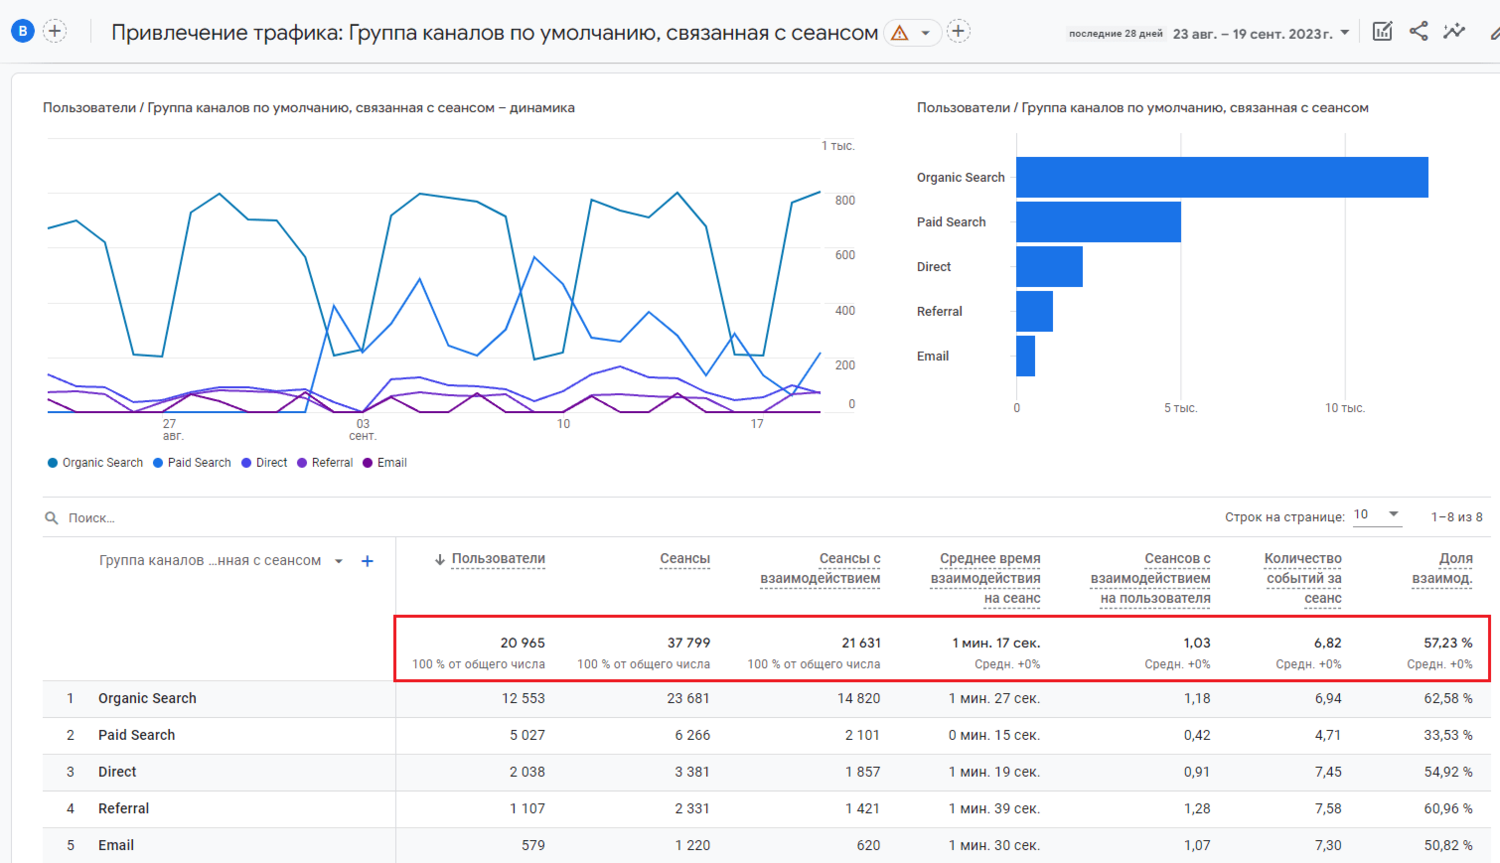Image resolution: width=1500 pixels, height=863 pixels.
Task: Click Paid Search users value 5 027
Action: point(527,735)
